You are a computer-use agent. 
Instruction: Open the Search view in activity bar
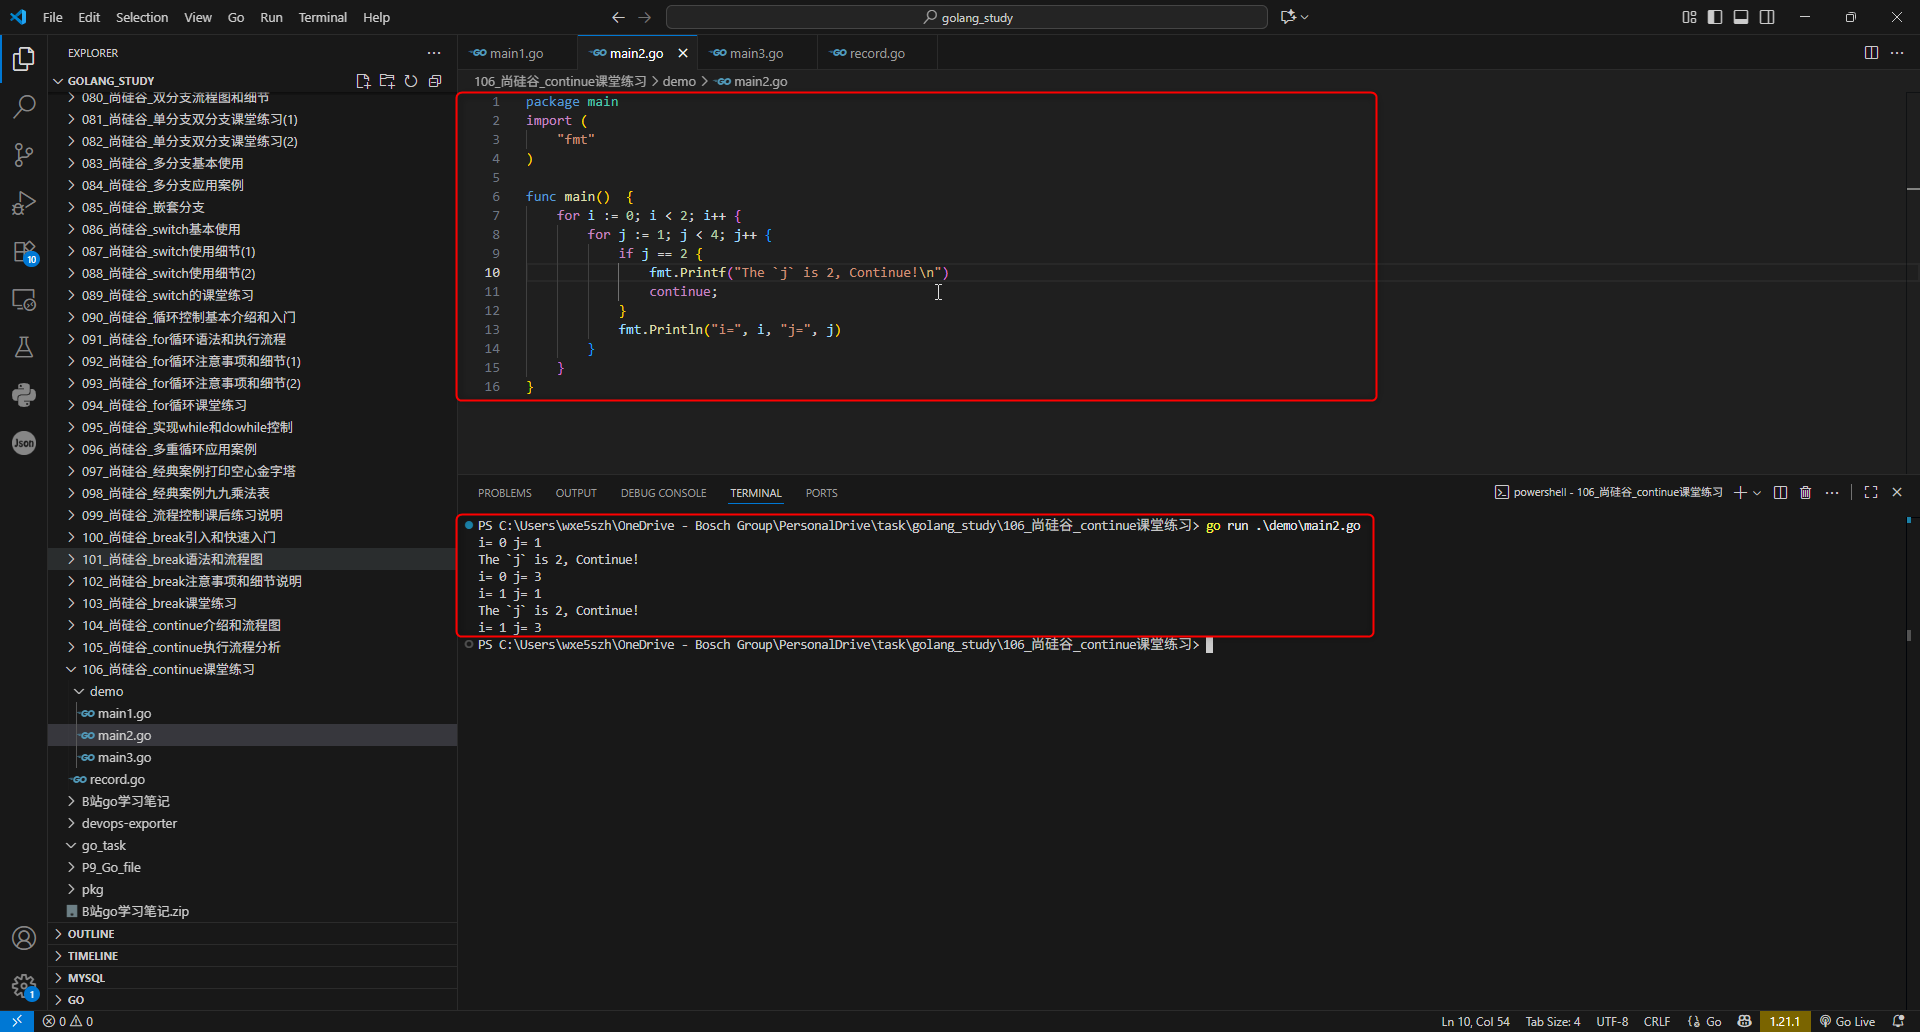coord(24,106)
